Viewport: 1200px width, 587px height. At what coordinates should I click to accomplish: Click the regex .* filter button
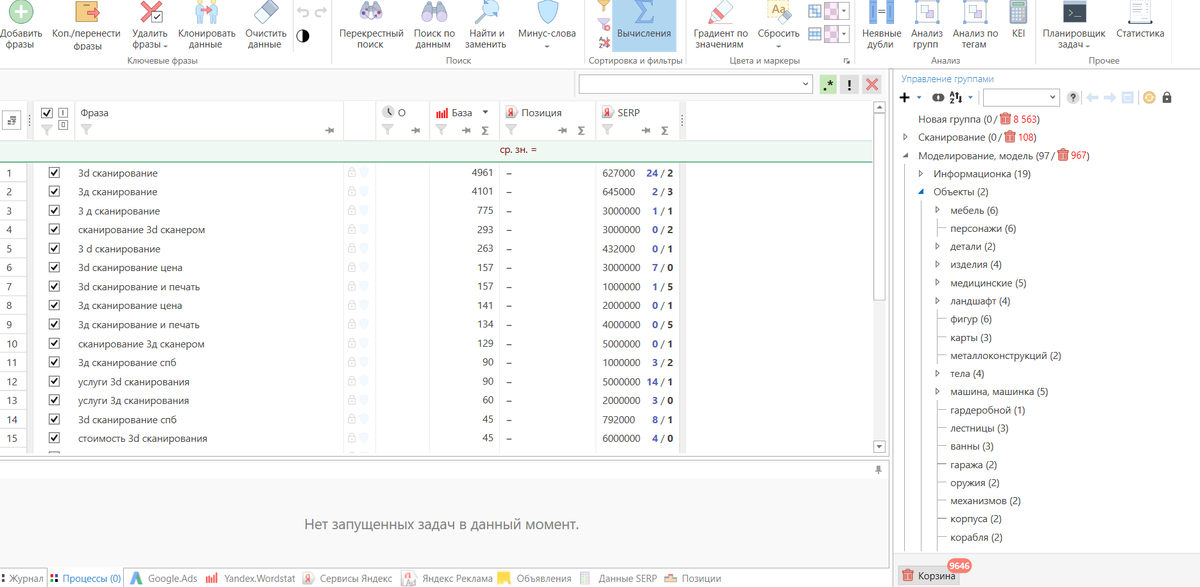click(827, 85)
